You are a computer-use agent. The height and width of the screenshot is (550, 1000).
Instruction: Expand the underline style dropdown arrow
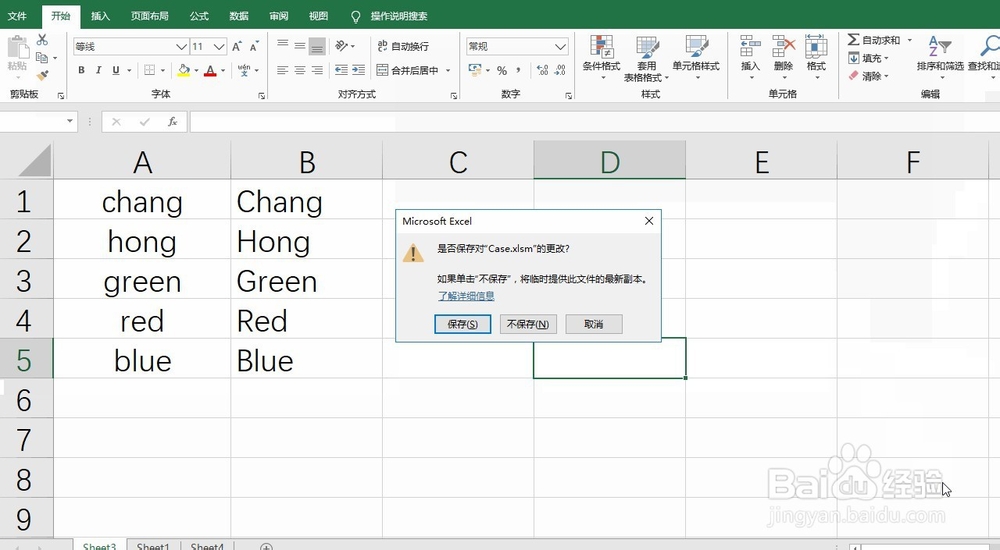click(x=129, y=71)
